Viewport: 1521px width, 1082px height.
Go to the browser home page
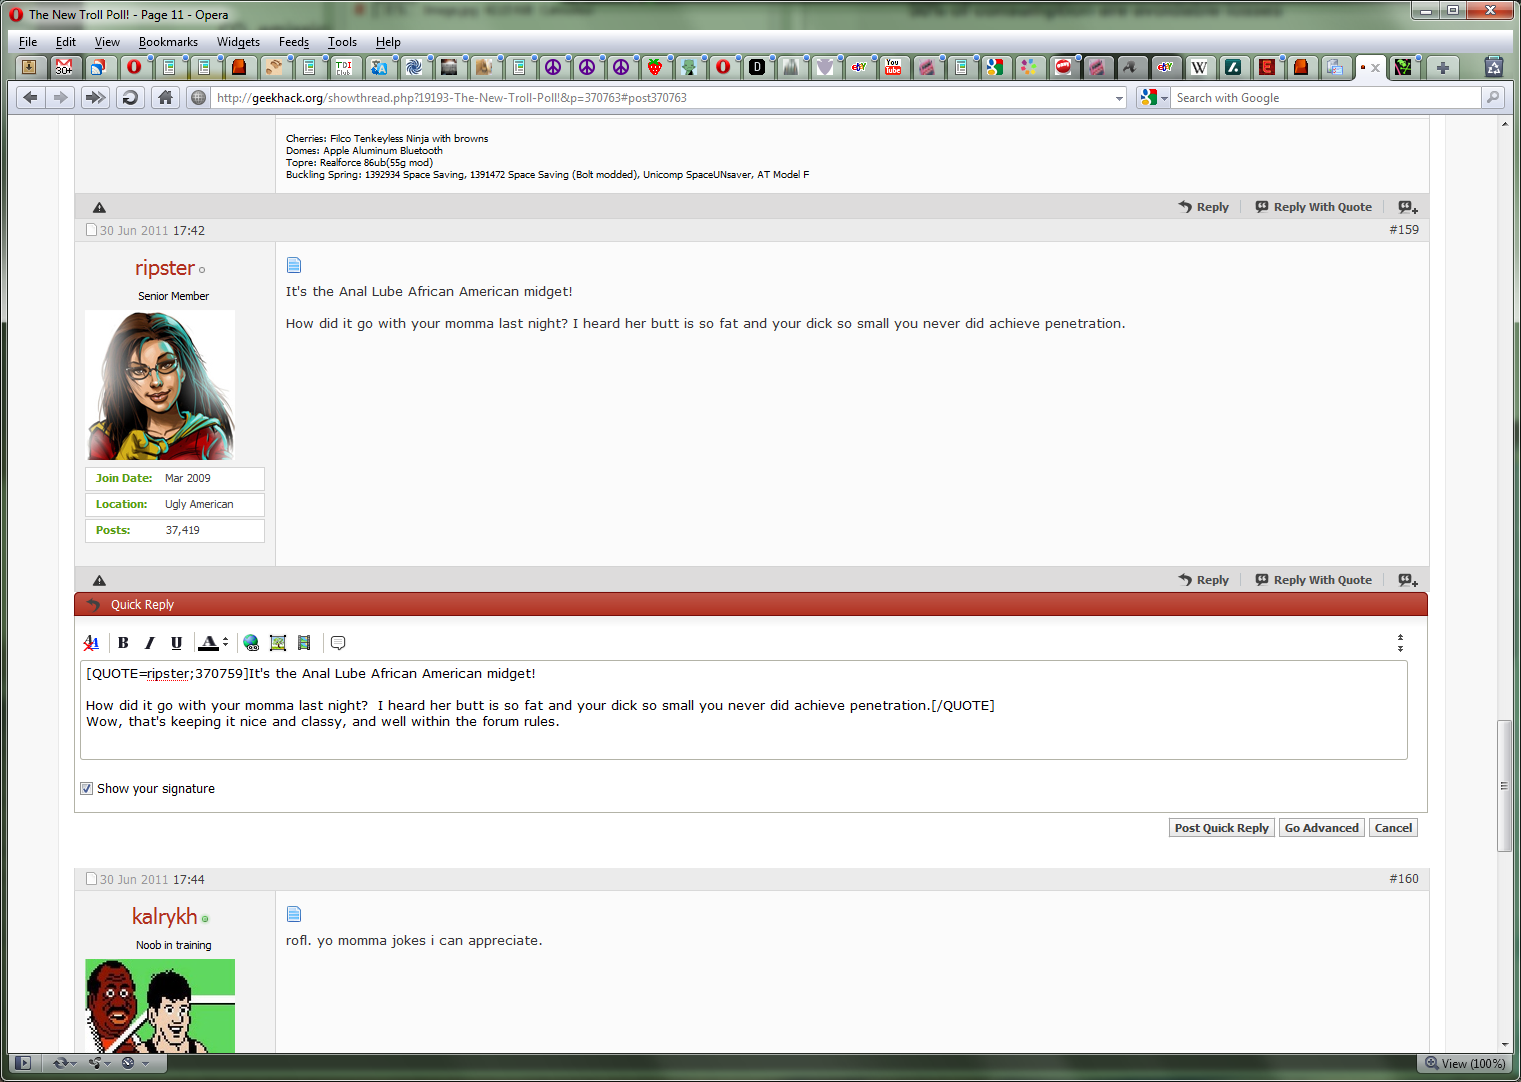(x=165, y=98)
